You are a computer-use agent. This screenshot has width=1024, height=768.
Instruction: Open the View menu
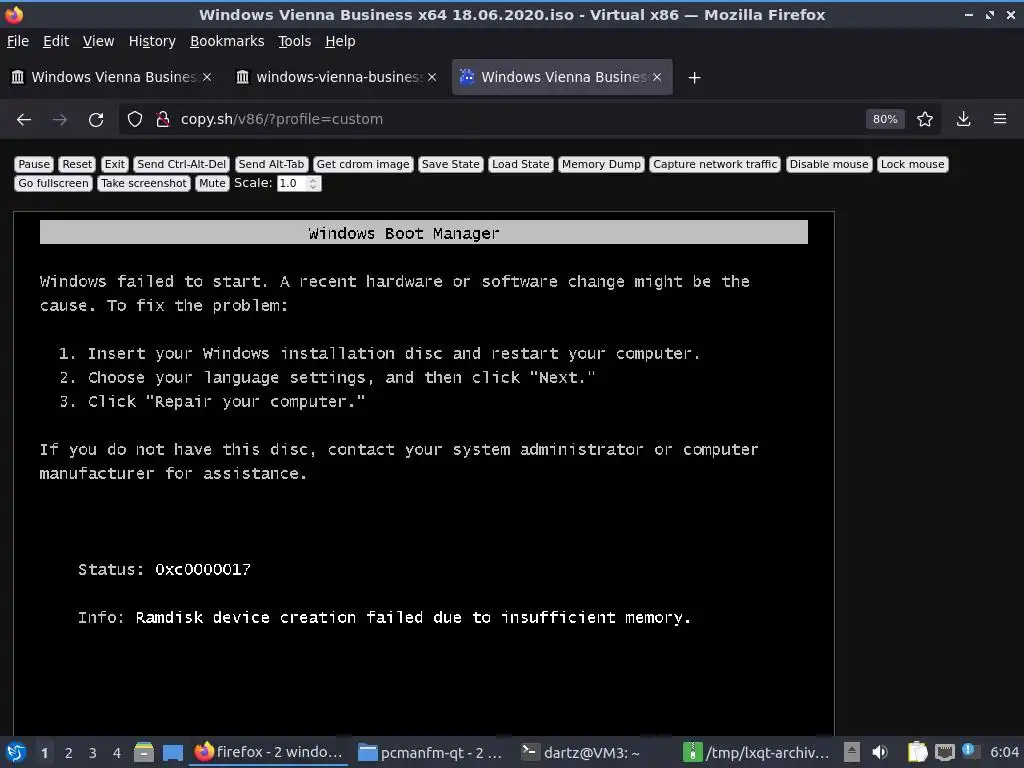pos(98,41)
